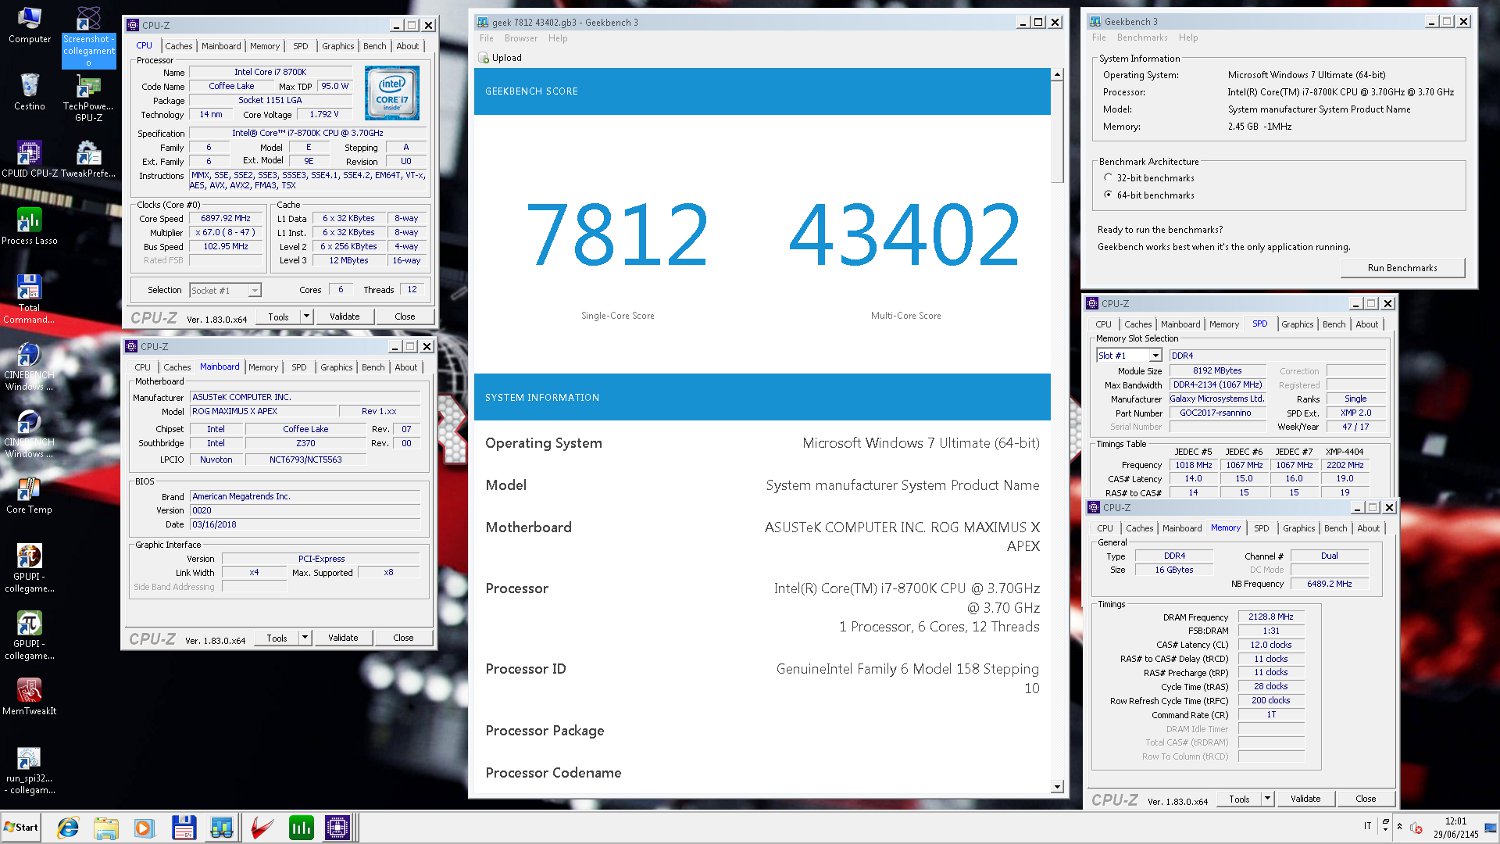Screen dimensions: 1500x844
Task: Launch Process Lasso desktop shortcut
Action: (x=29, y=226)
